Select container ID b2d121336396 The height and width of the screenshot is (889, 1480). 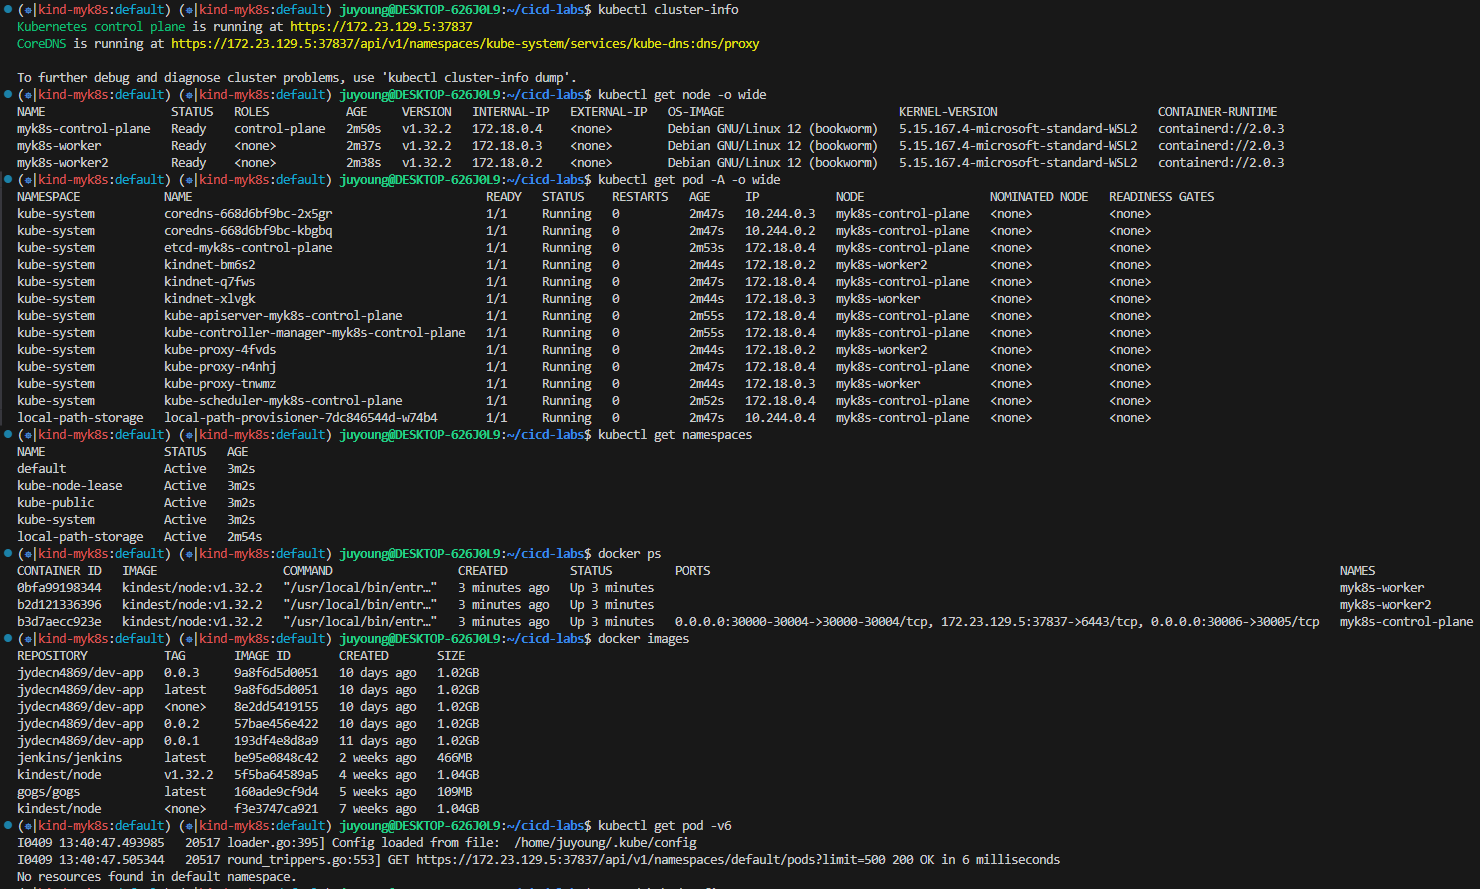pos(59,605)
